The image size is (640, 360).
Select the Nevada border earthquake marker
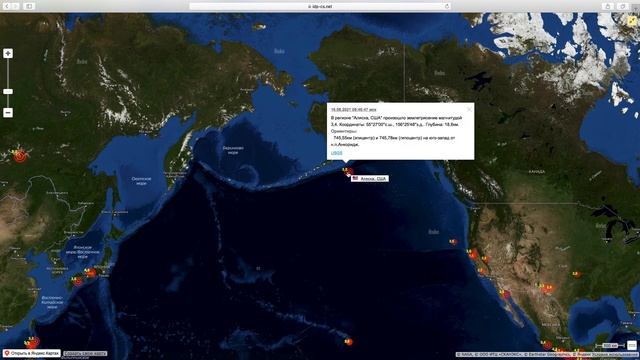coord(485,259)
